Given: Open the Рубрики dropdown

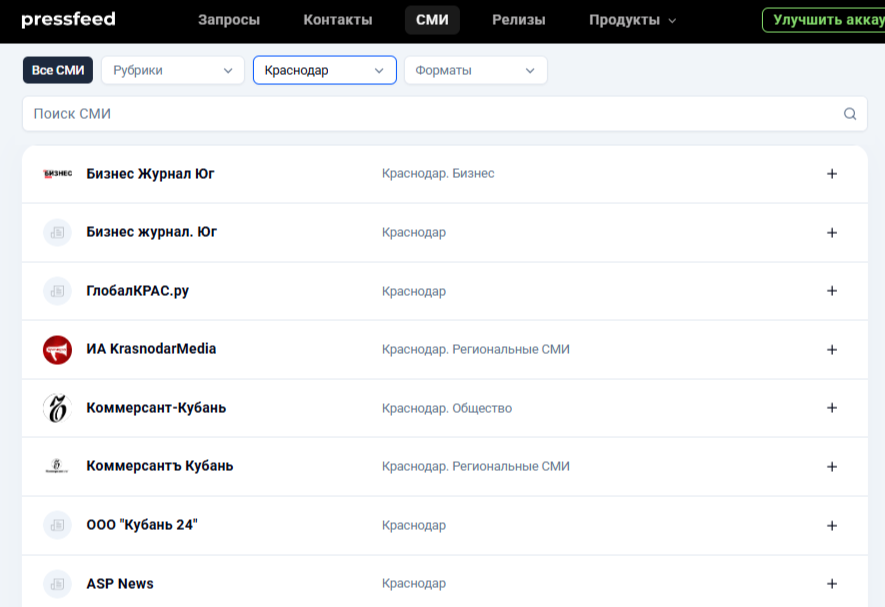Looking at the screenshot, I should [x=173, y=70].
